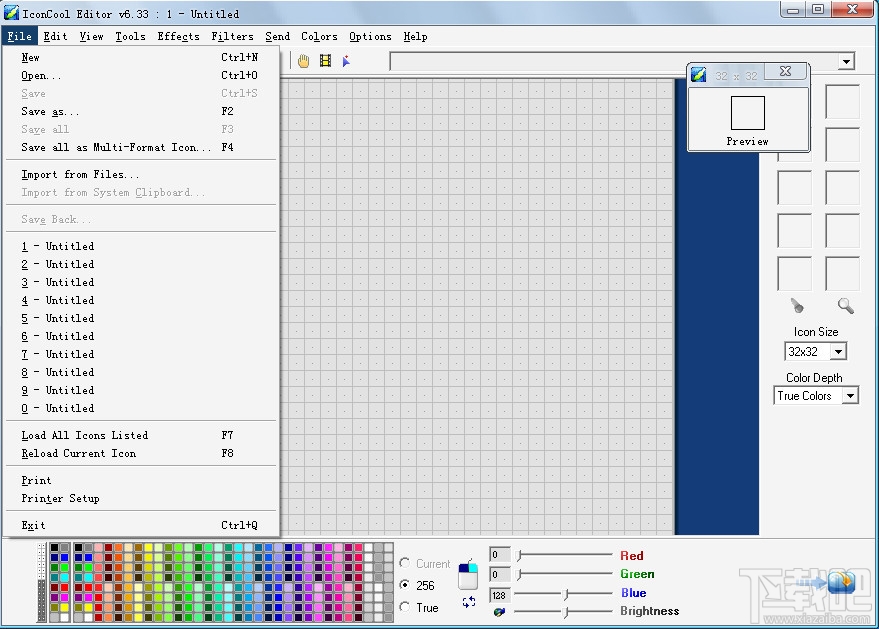Viewport: 879px width, 629px height.
Task: Open the Filters menu
Action: [232, 36]
